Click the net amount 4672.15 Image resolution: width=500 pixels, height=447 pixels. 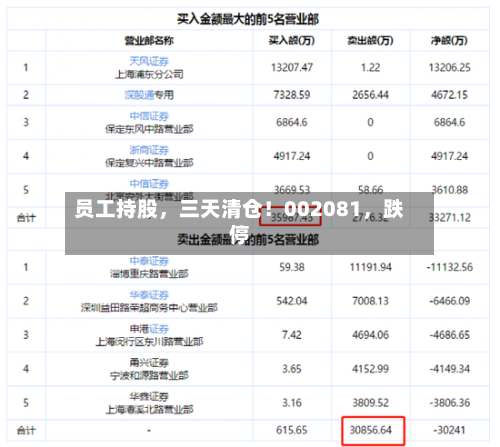pyautogui.click(x=449, y=95)
